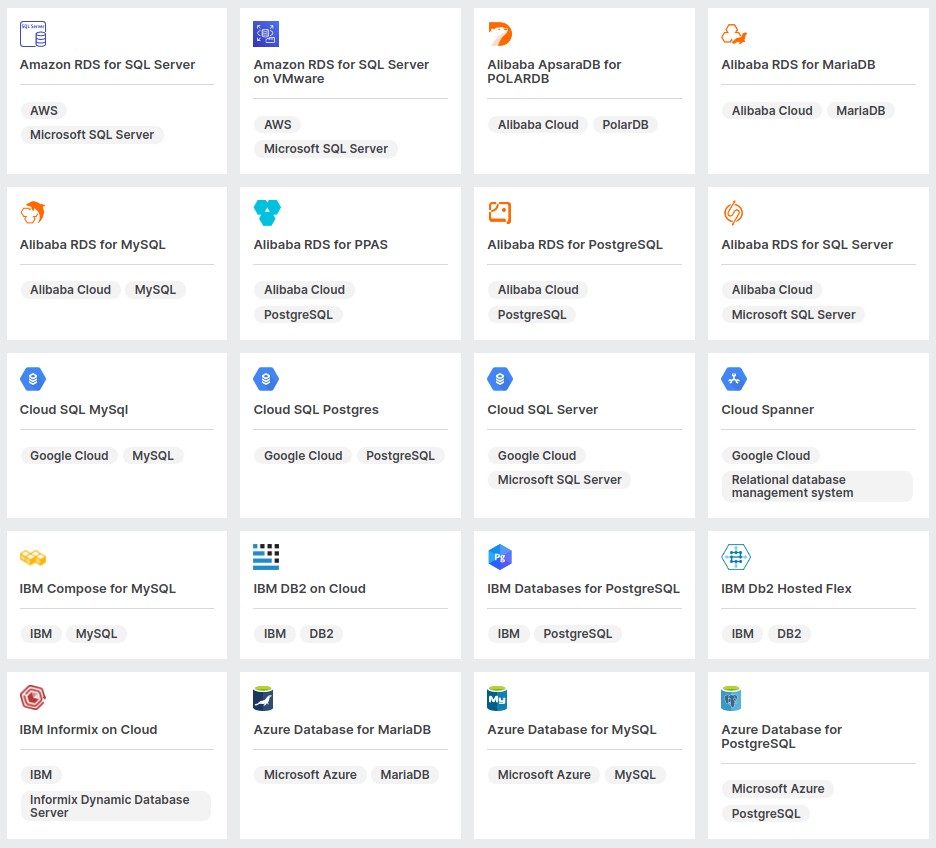Click the Alibaba RDS for PostgreSQL icon
The height and width of the screenshot is (848, 936).
click(x=500, y=213)
